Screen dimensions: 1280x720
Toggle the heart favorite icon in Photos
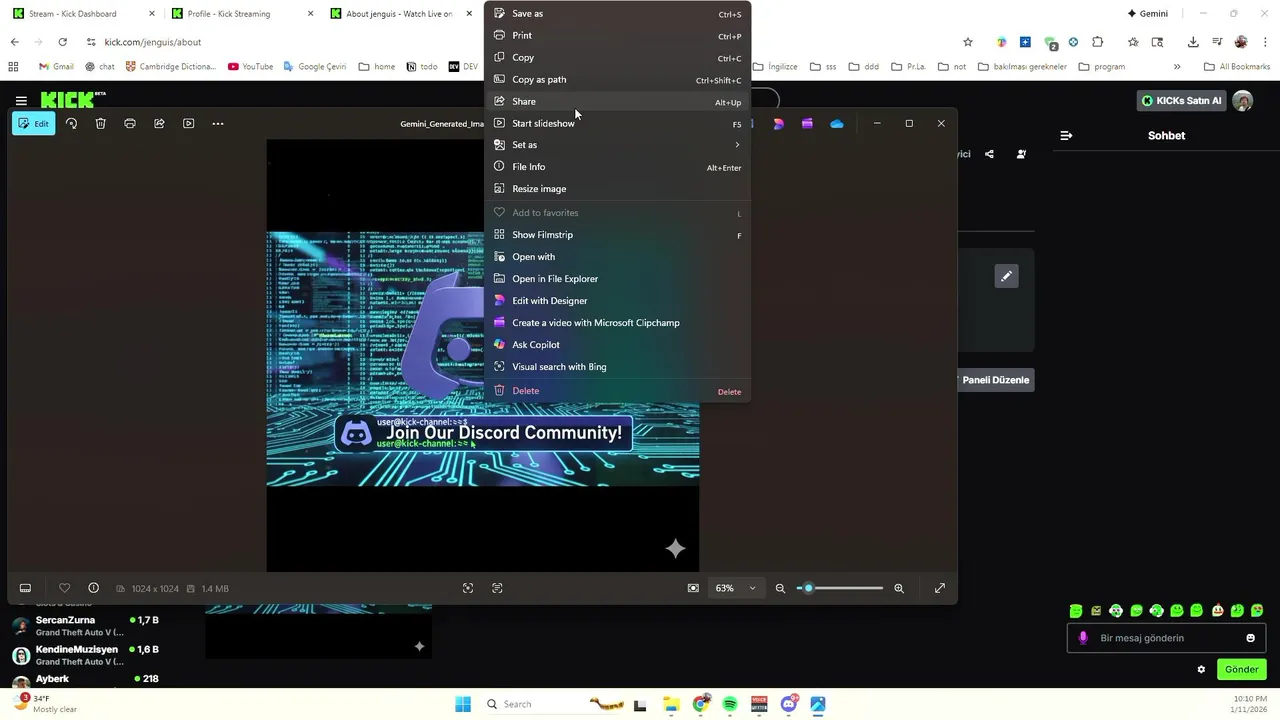pos(64,588)
